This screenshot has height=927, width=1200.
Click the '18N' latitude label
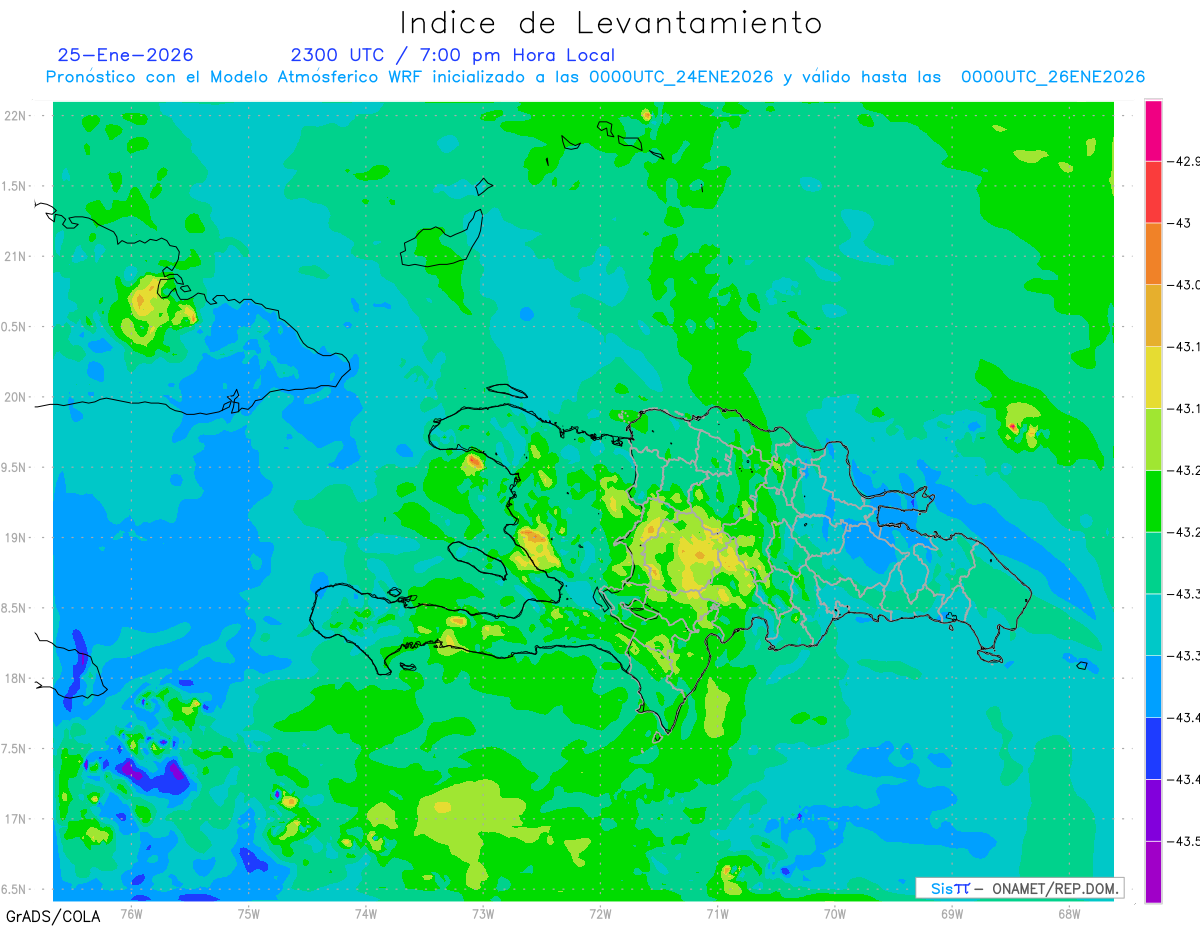point(16,678)
